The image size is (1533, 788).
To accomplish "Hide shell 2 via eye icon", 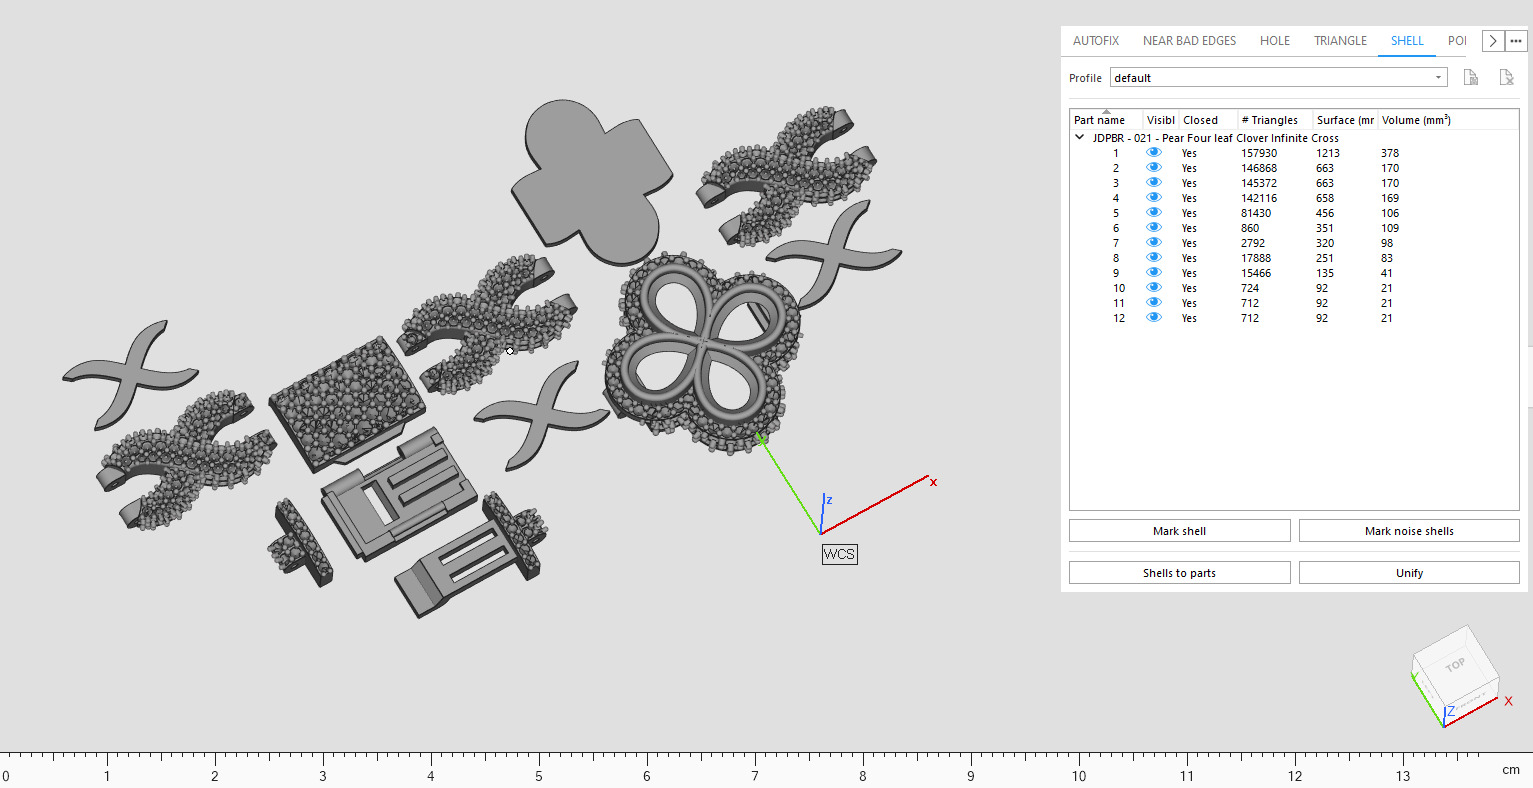I will point(1154,168).
